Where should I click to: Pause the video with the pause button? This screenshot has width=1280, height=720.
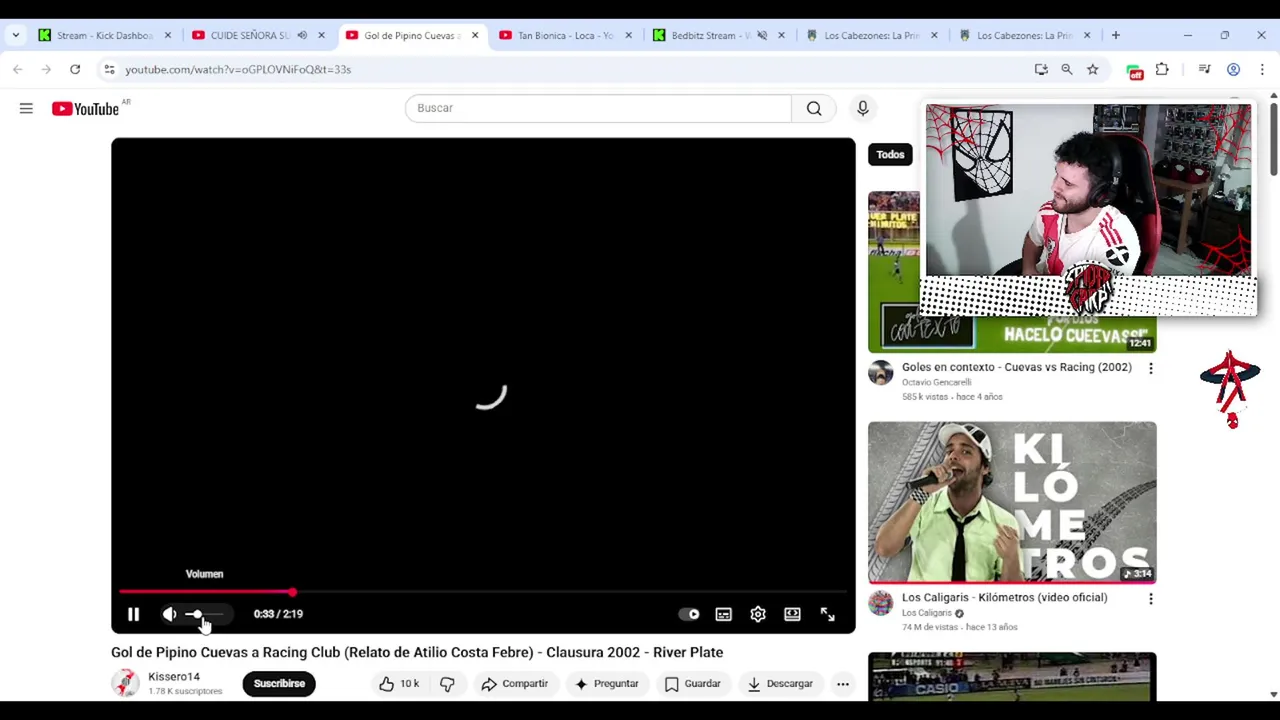point(133,614)
